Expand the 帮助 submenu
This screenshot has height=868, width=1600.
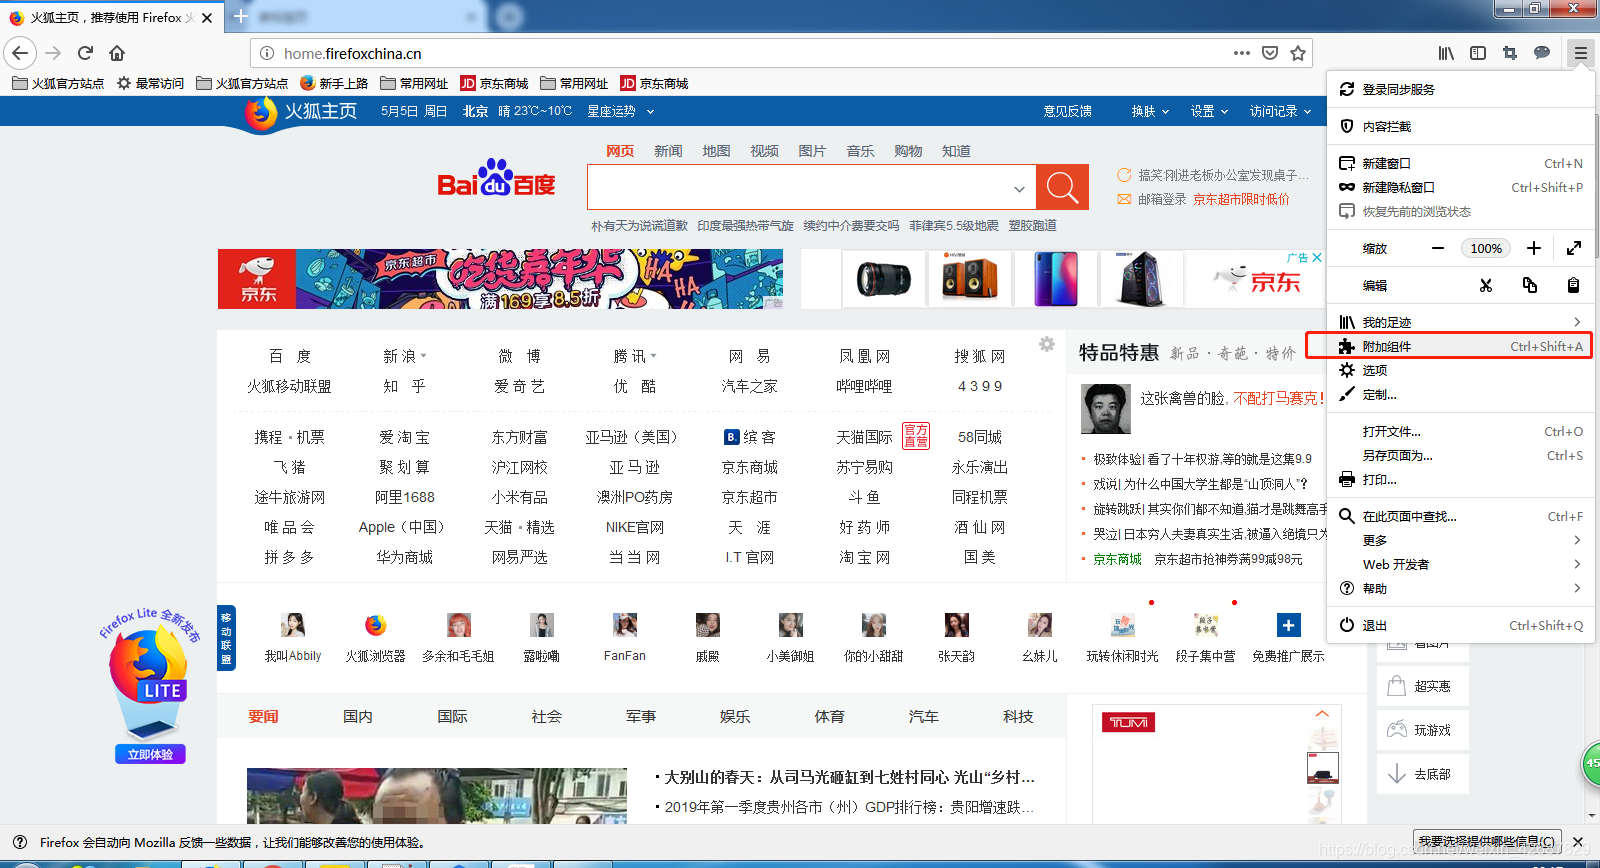[x=1461, y=588]
